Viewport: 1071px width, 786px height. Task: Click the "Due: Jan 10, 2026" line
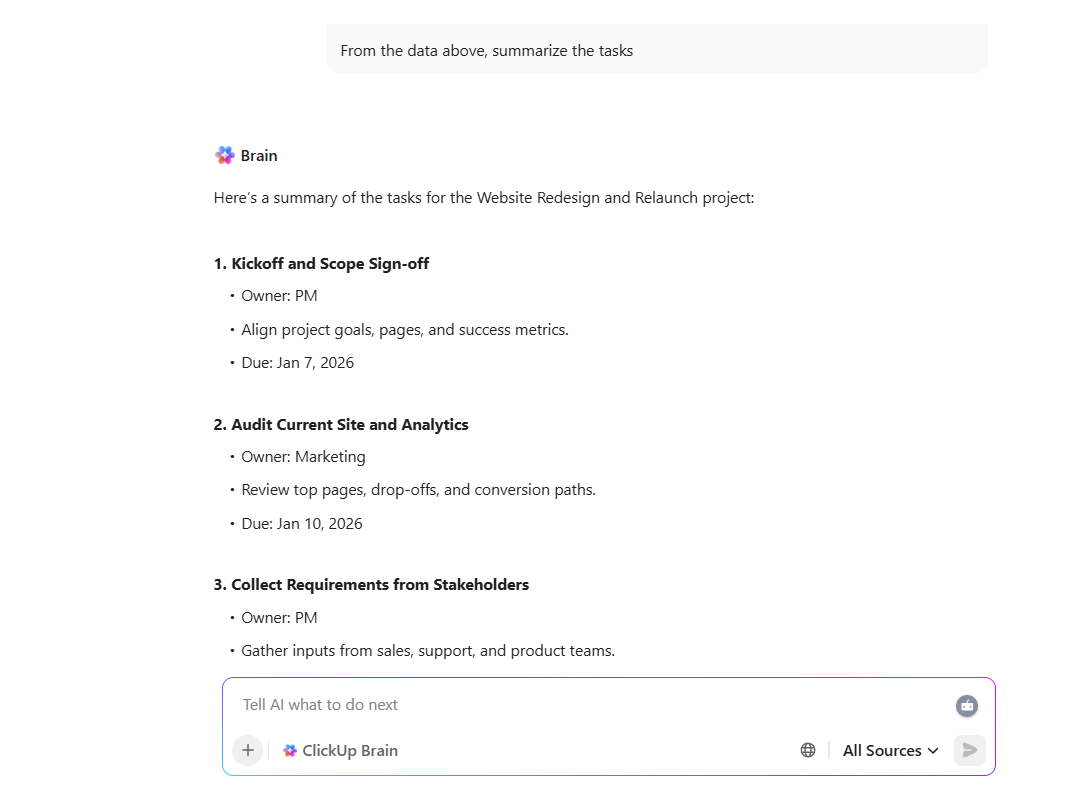coord(302,523)
